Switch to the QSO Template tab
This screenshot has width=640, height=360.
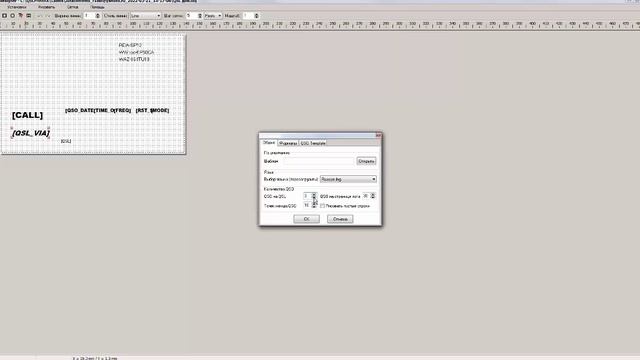point(313,143)
